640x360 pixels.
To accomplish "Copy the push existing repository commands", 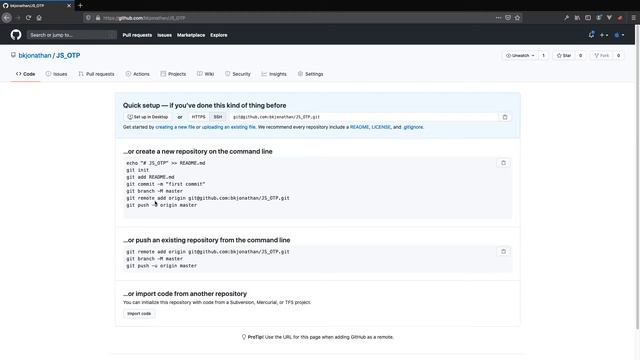I will coord(503,251).
